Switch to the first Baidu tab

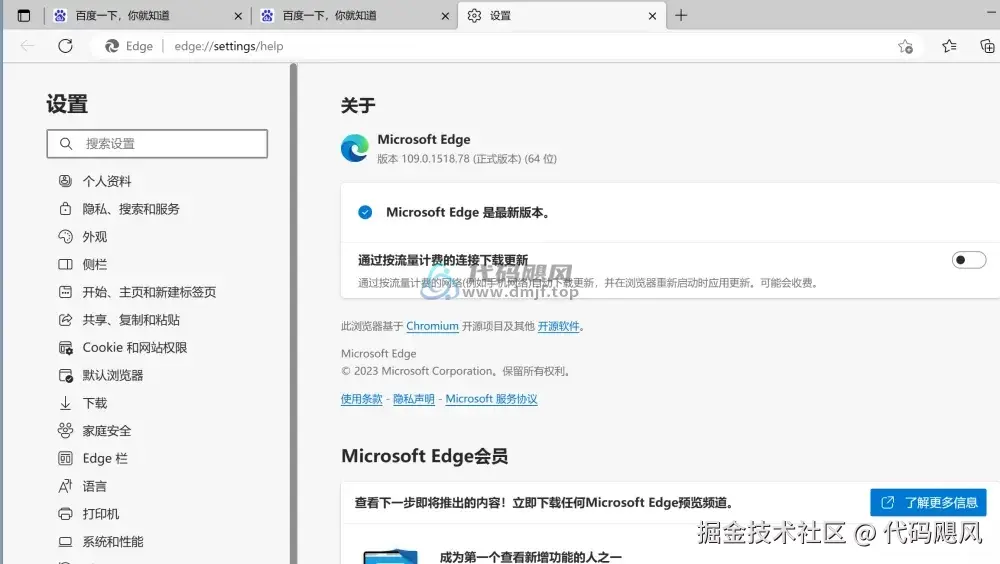point(147,15)
